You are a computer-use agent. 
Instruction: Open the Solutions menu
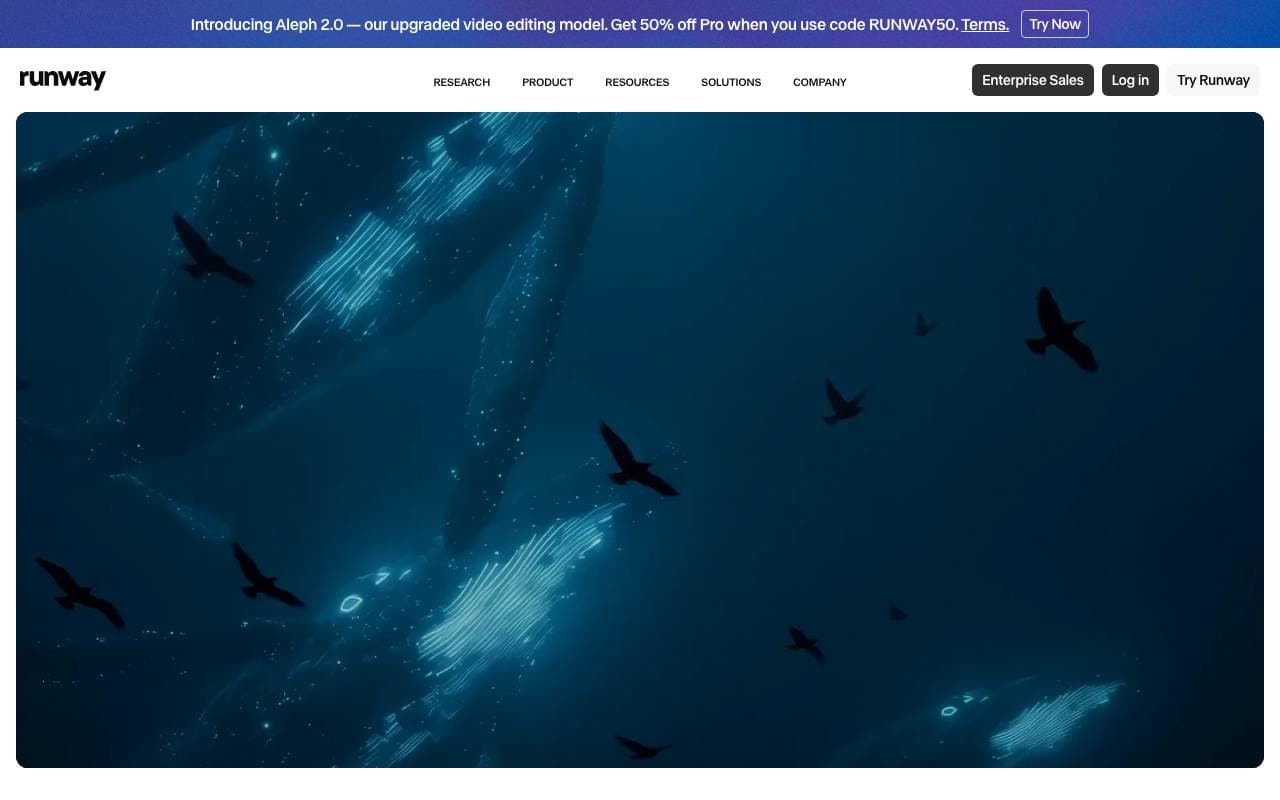(731, 82)
